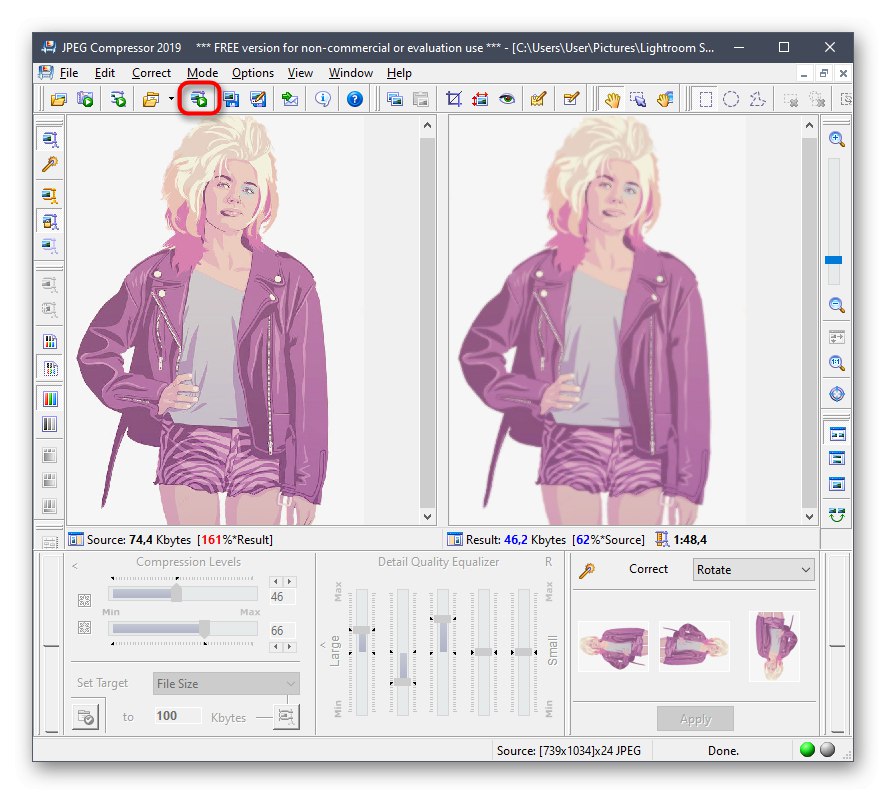
Task: Open the Options menu
Action: click(253, 73)
